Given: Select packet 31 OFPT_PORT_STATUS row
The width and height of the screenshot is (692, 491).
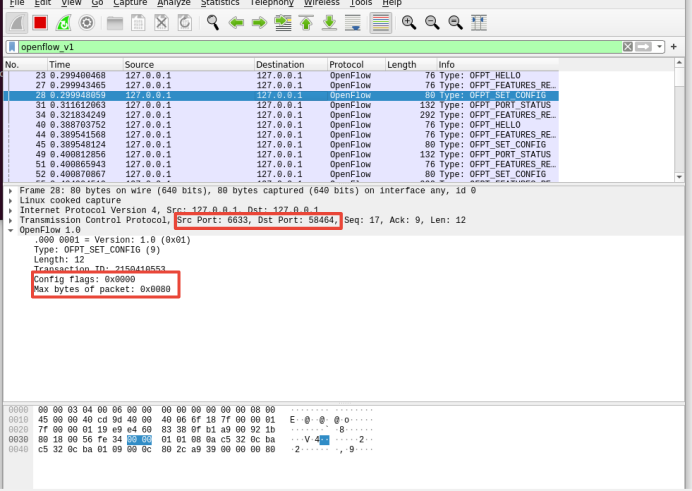Looking at the screenshot, I should 281,105.
